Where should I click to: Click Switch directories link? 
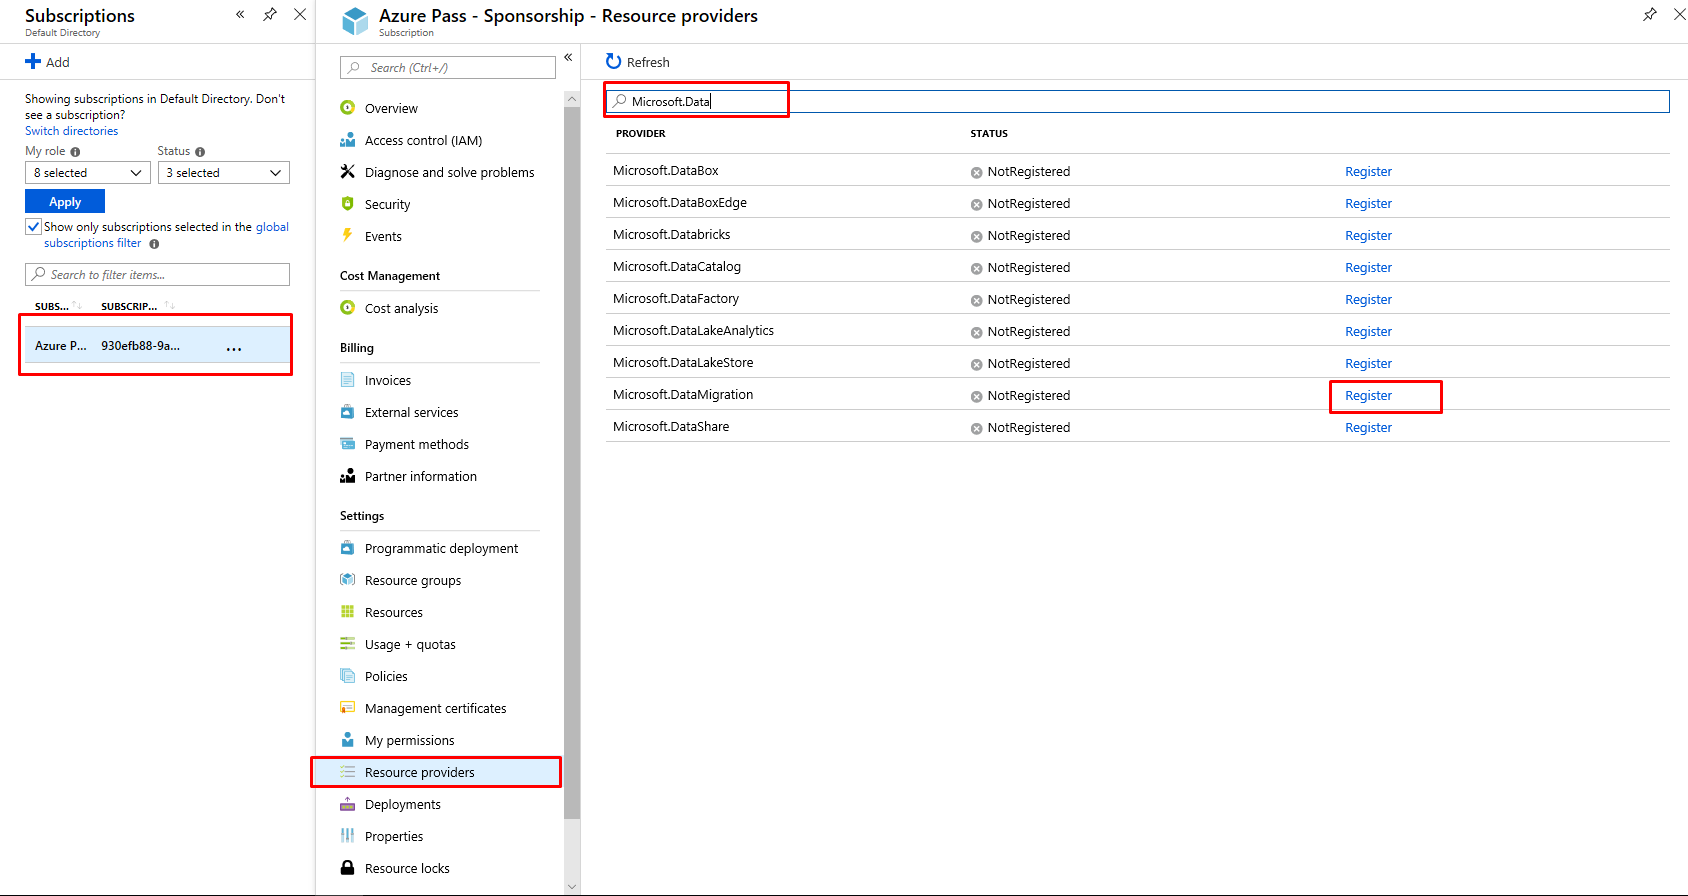(x=71, y=131)
